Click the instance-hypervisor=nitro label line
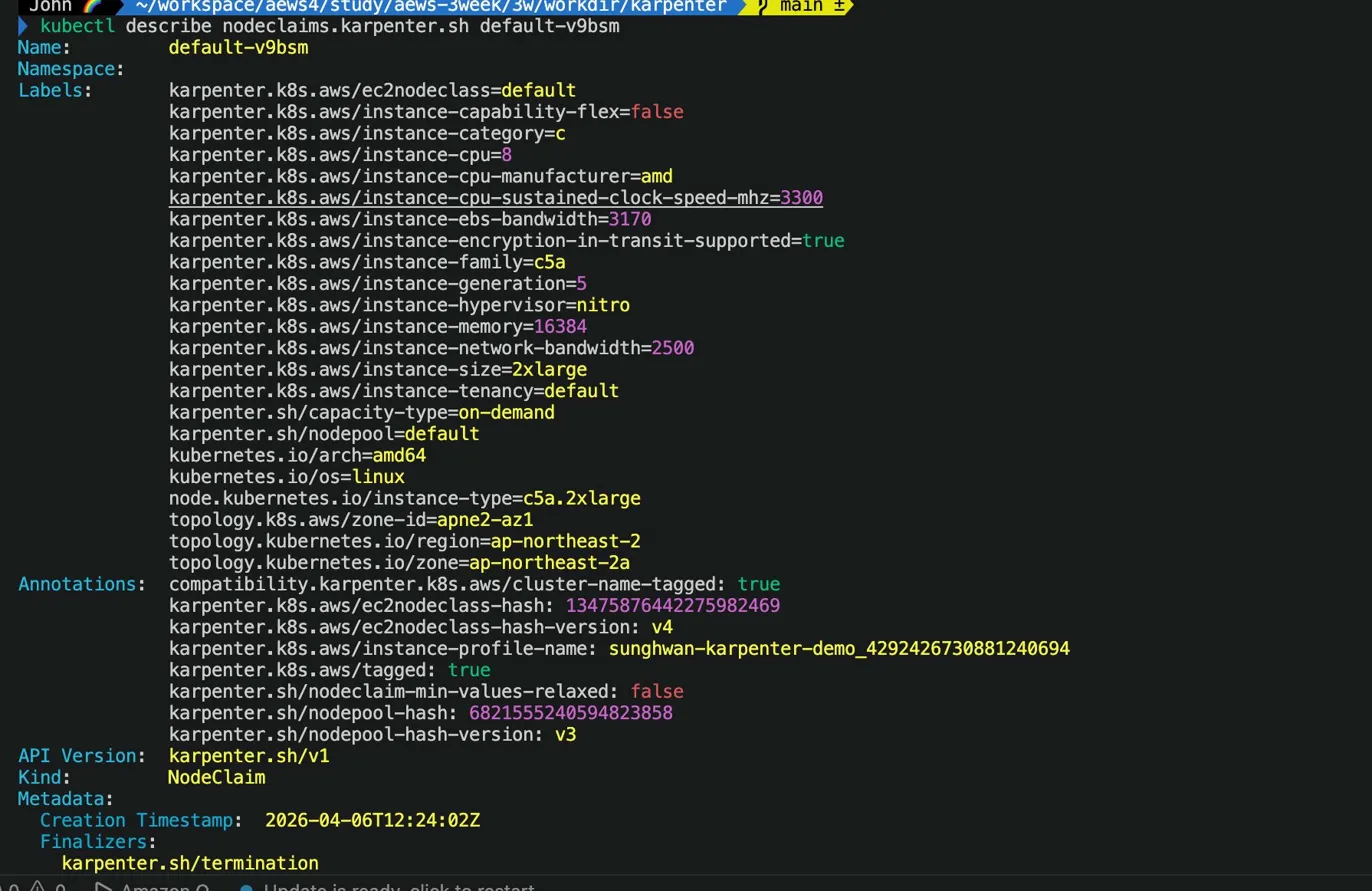The width and height of the screenshot is (1372, 891). 399,305
